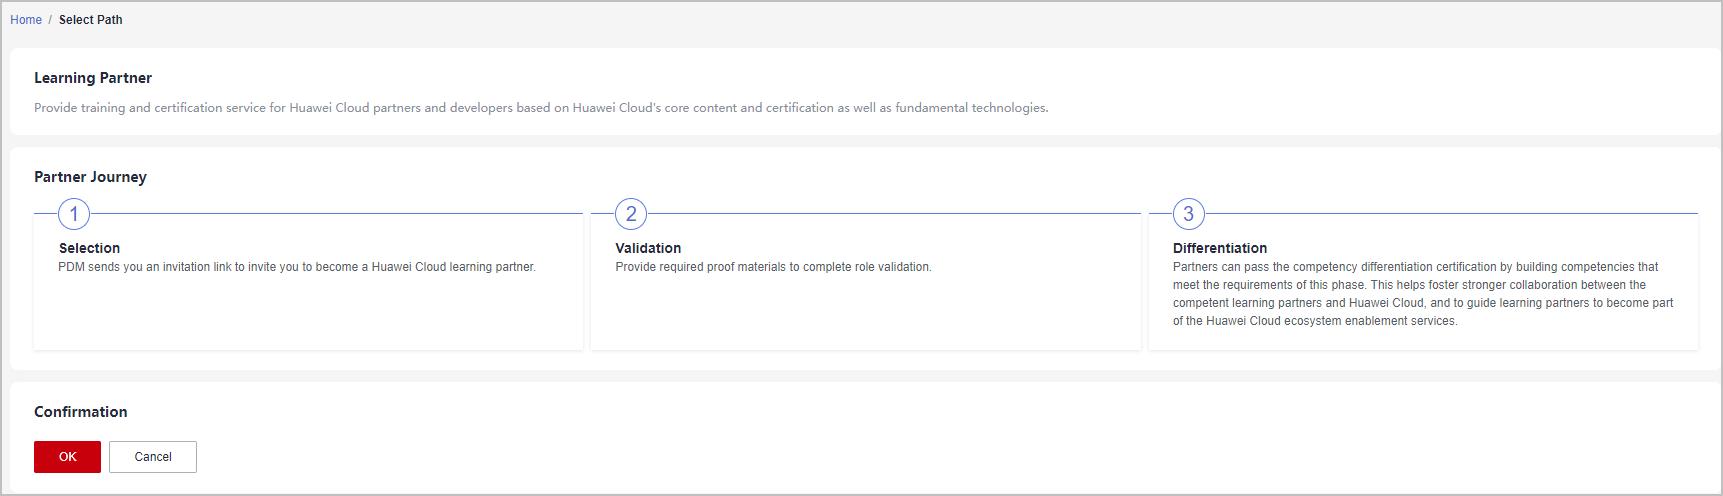Click the Learning Partner description paragraph
This screenshot has height=496, width=1723.
pos(541,108)
